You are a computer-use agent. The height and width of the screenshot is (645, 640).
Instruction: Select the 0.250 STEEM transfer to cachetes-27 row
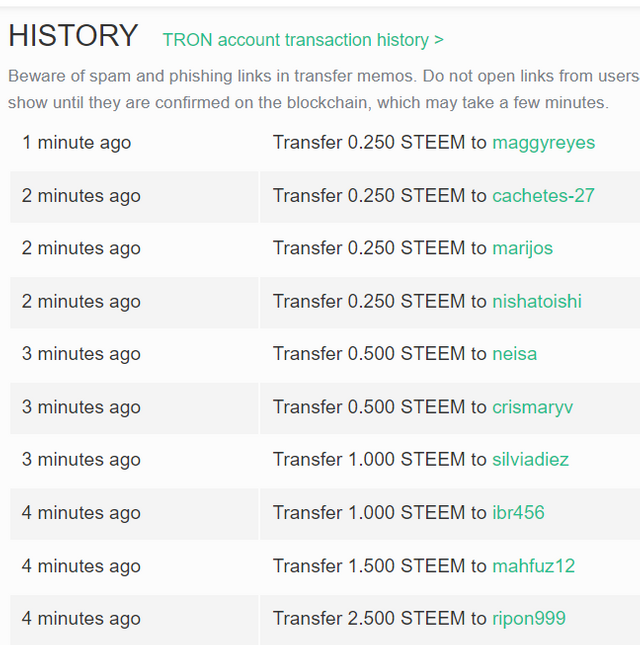point(325,197)
